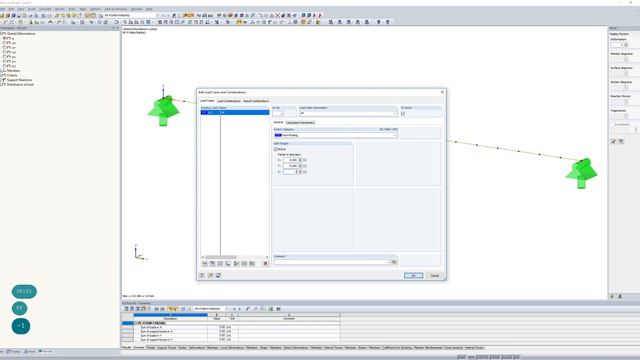
Task: Expand the Members node in navigator
Action: (2, 71)
